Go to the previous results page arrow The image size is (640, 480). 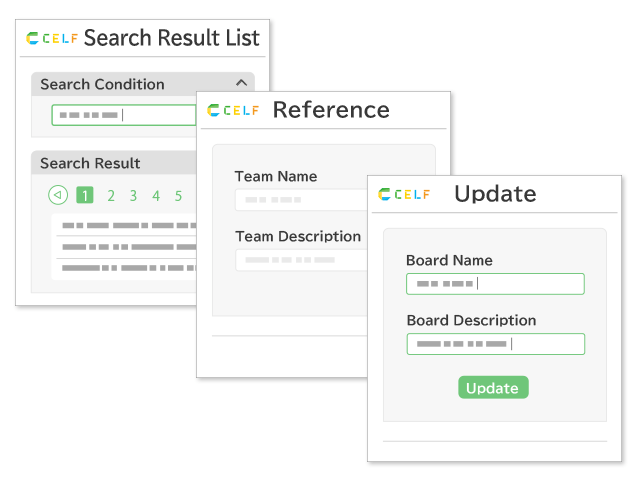point(58,196)
